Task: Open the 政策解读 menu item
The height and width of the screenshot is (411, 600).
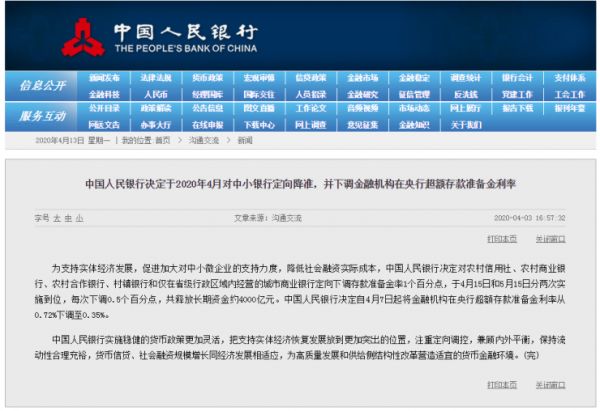Action: point(156,109)
